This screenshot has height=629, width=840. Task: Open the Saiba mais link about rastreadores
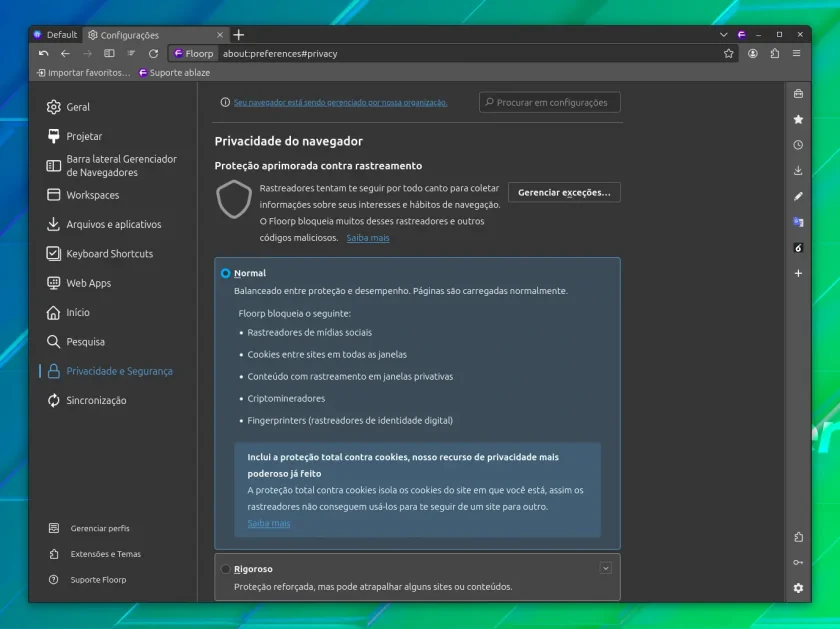(368, 238)
